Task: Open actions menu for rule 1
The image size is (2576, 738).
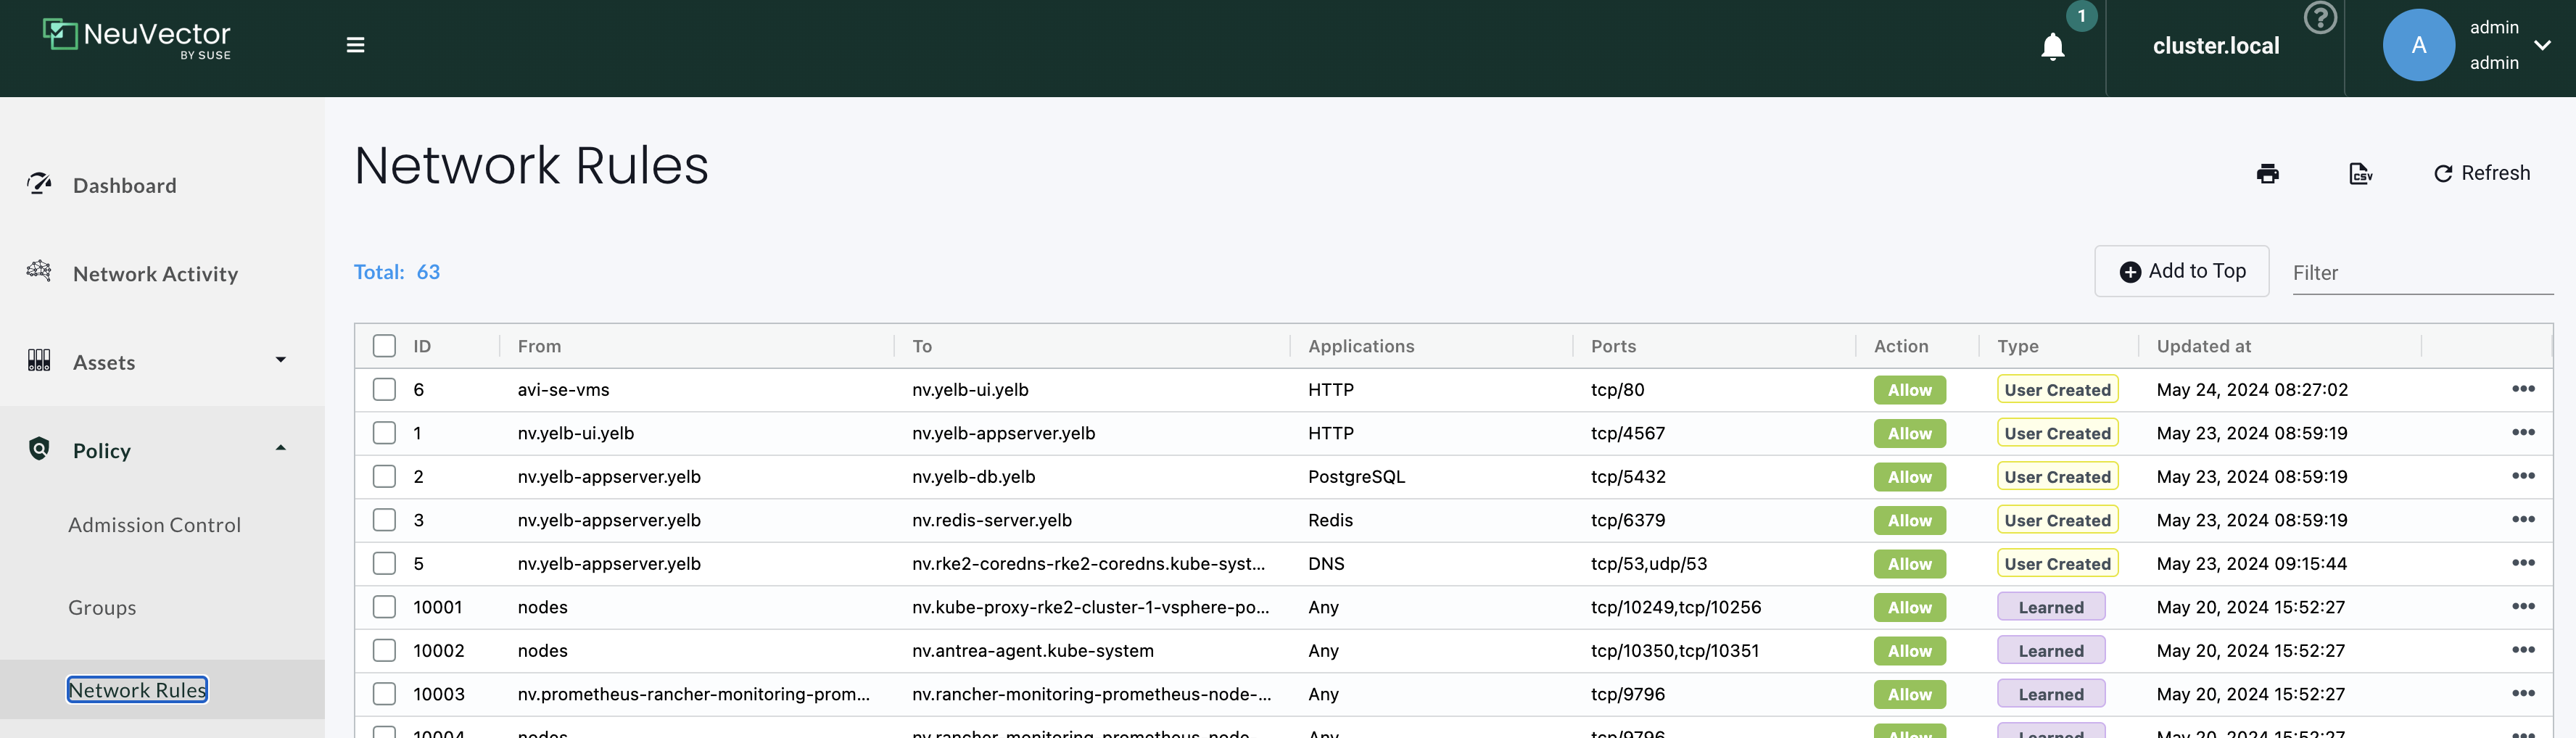Action: coord(2522,433)
